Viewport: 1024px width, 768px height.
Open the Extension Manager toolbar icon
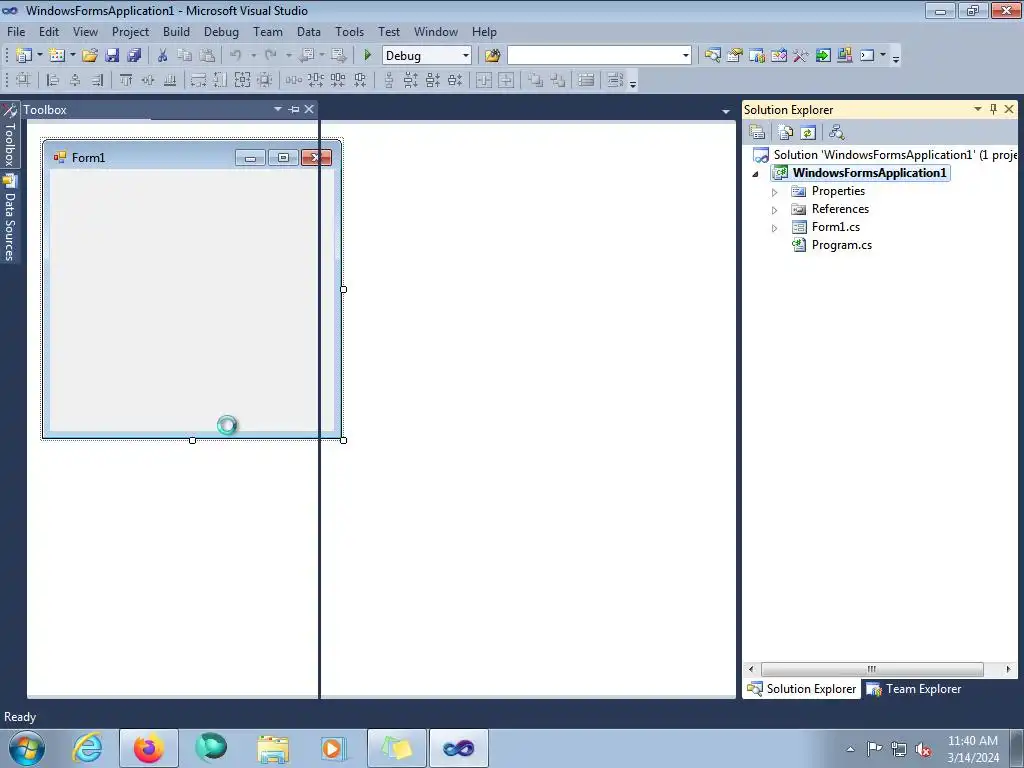coord(844,56)
